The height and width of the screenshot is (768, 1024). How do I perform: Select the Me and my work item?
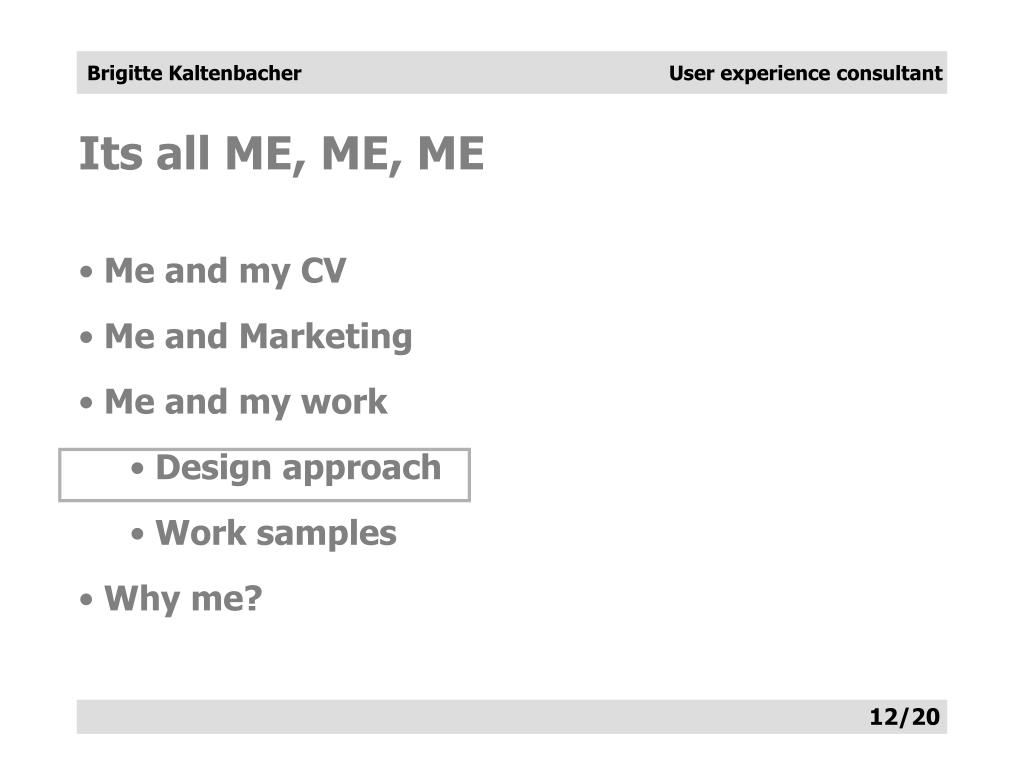(x=246, y=402)
